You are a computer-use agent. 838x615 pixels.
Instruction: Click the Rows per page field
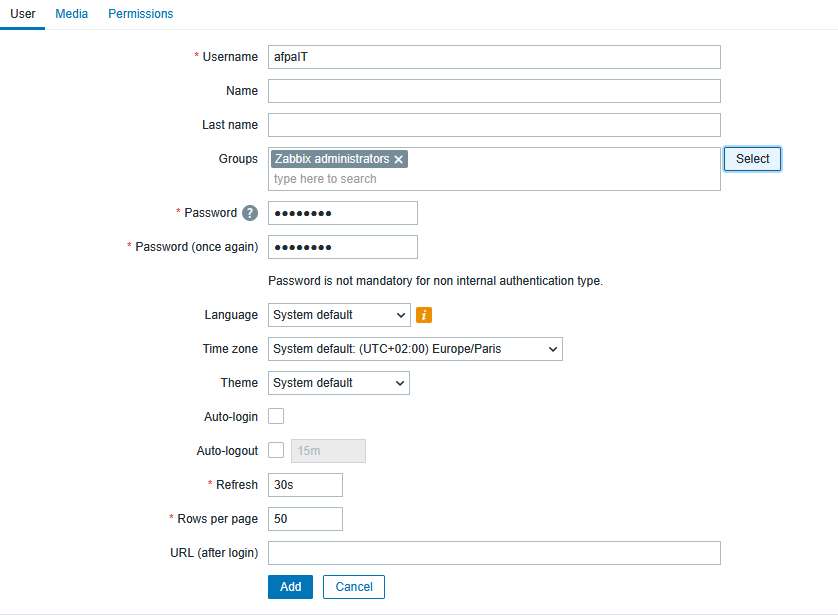coord(305,519)
